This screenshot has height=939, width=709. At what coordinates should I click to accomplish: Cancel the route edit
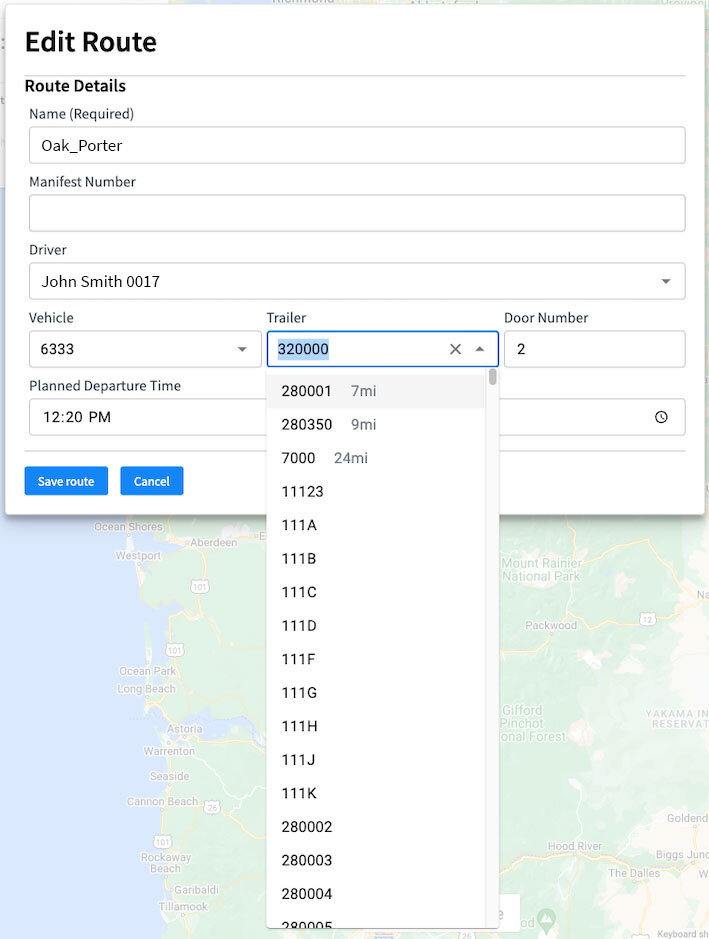[x=152, y=481]
